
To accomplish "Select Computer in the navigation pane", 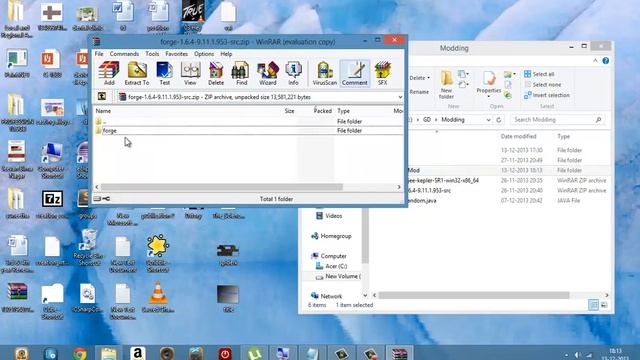I will 329,256.
